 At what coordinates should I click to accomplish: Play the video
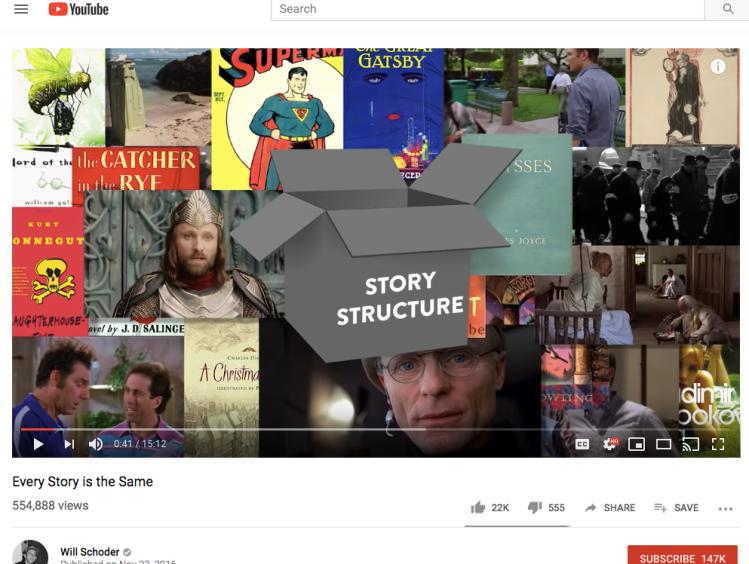point(38,444)
